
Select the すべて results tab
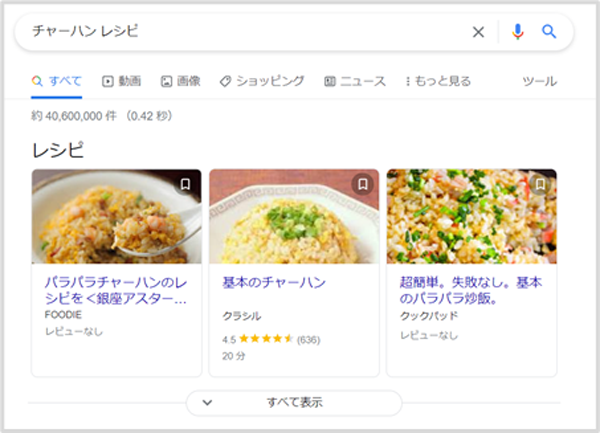pyautogui.click(x=57, y=81)
